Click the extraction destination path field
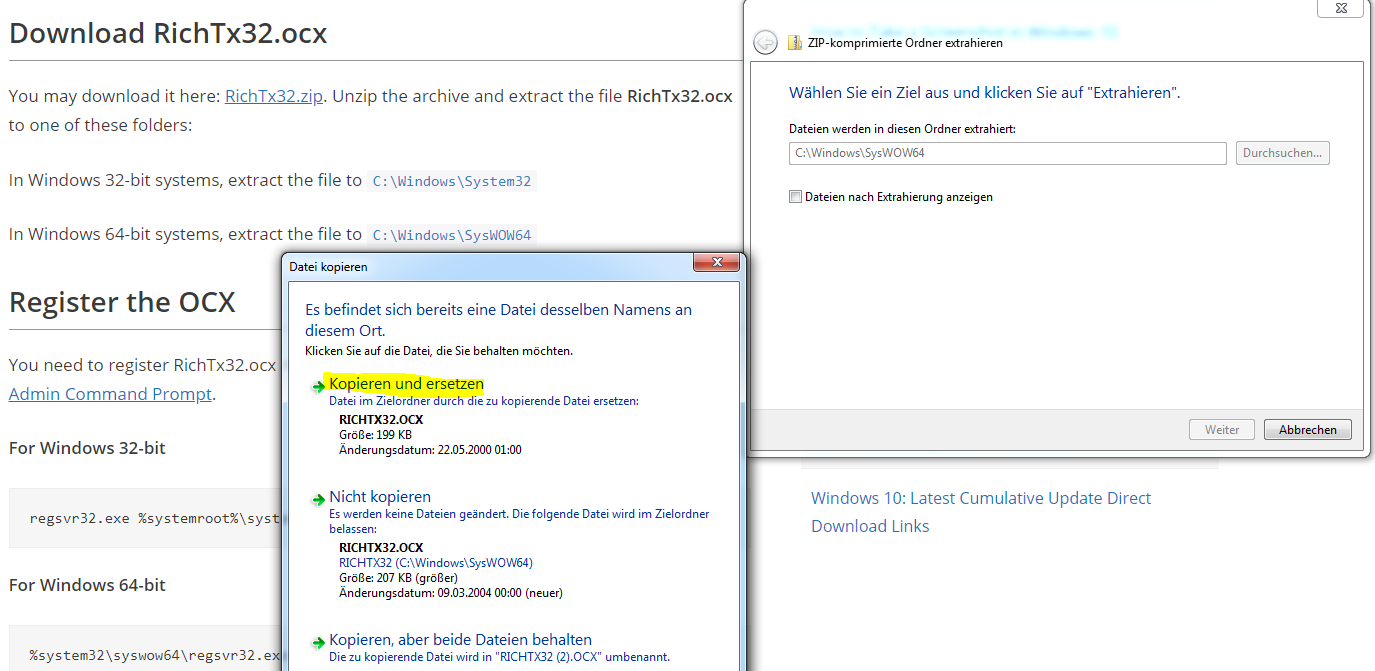The width and height of the screenshot is (1375, 671). (x=1007, y=153)
